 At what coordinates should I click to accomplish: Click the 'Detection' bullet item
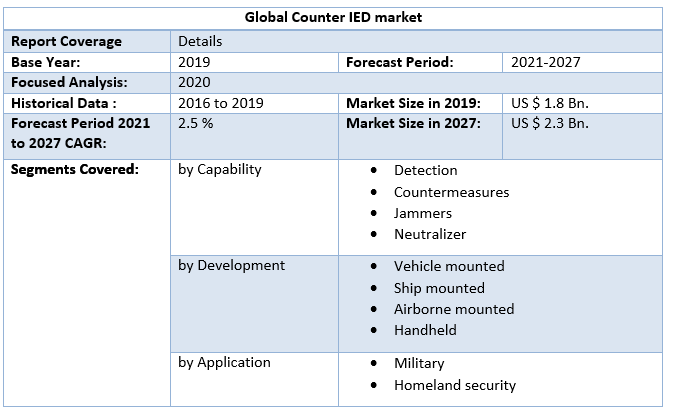[425, 170]
